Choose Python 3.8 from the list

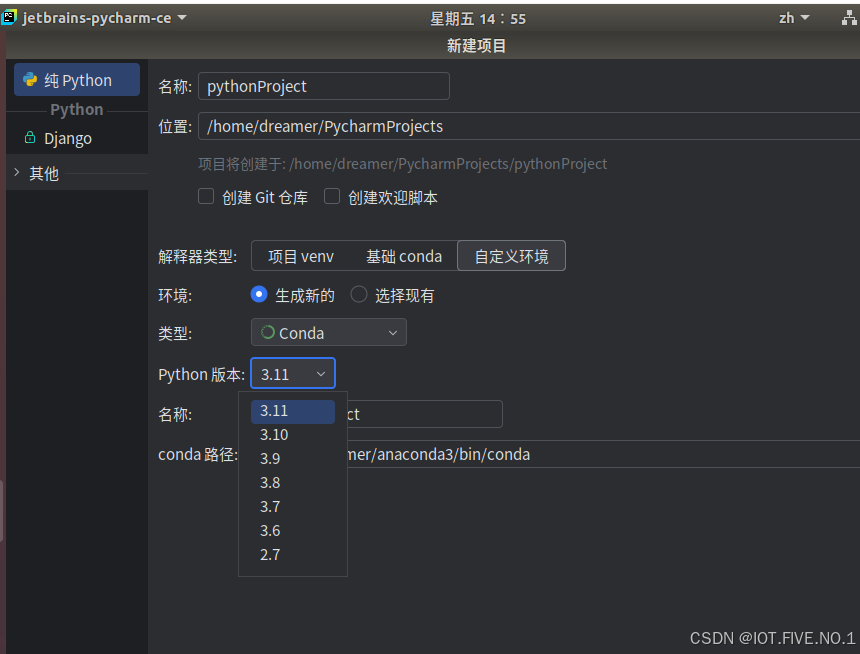tap(293, 483)
